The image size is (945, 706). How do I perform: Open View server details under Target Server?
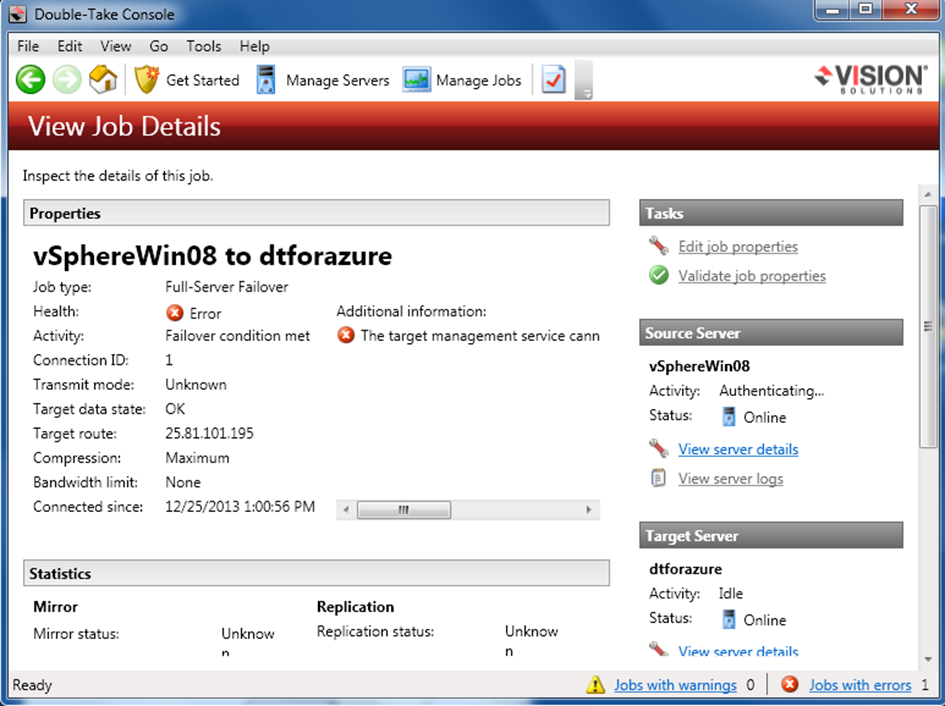738,651
